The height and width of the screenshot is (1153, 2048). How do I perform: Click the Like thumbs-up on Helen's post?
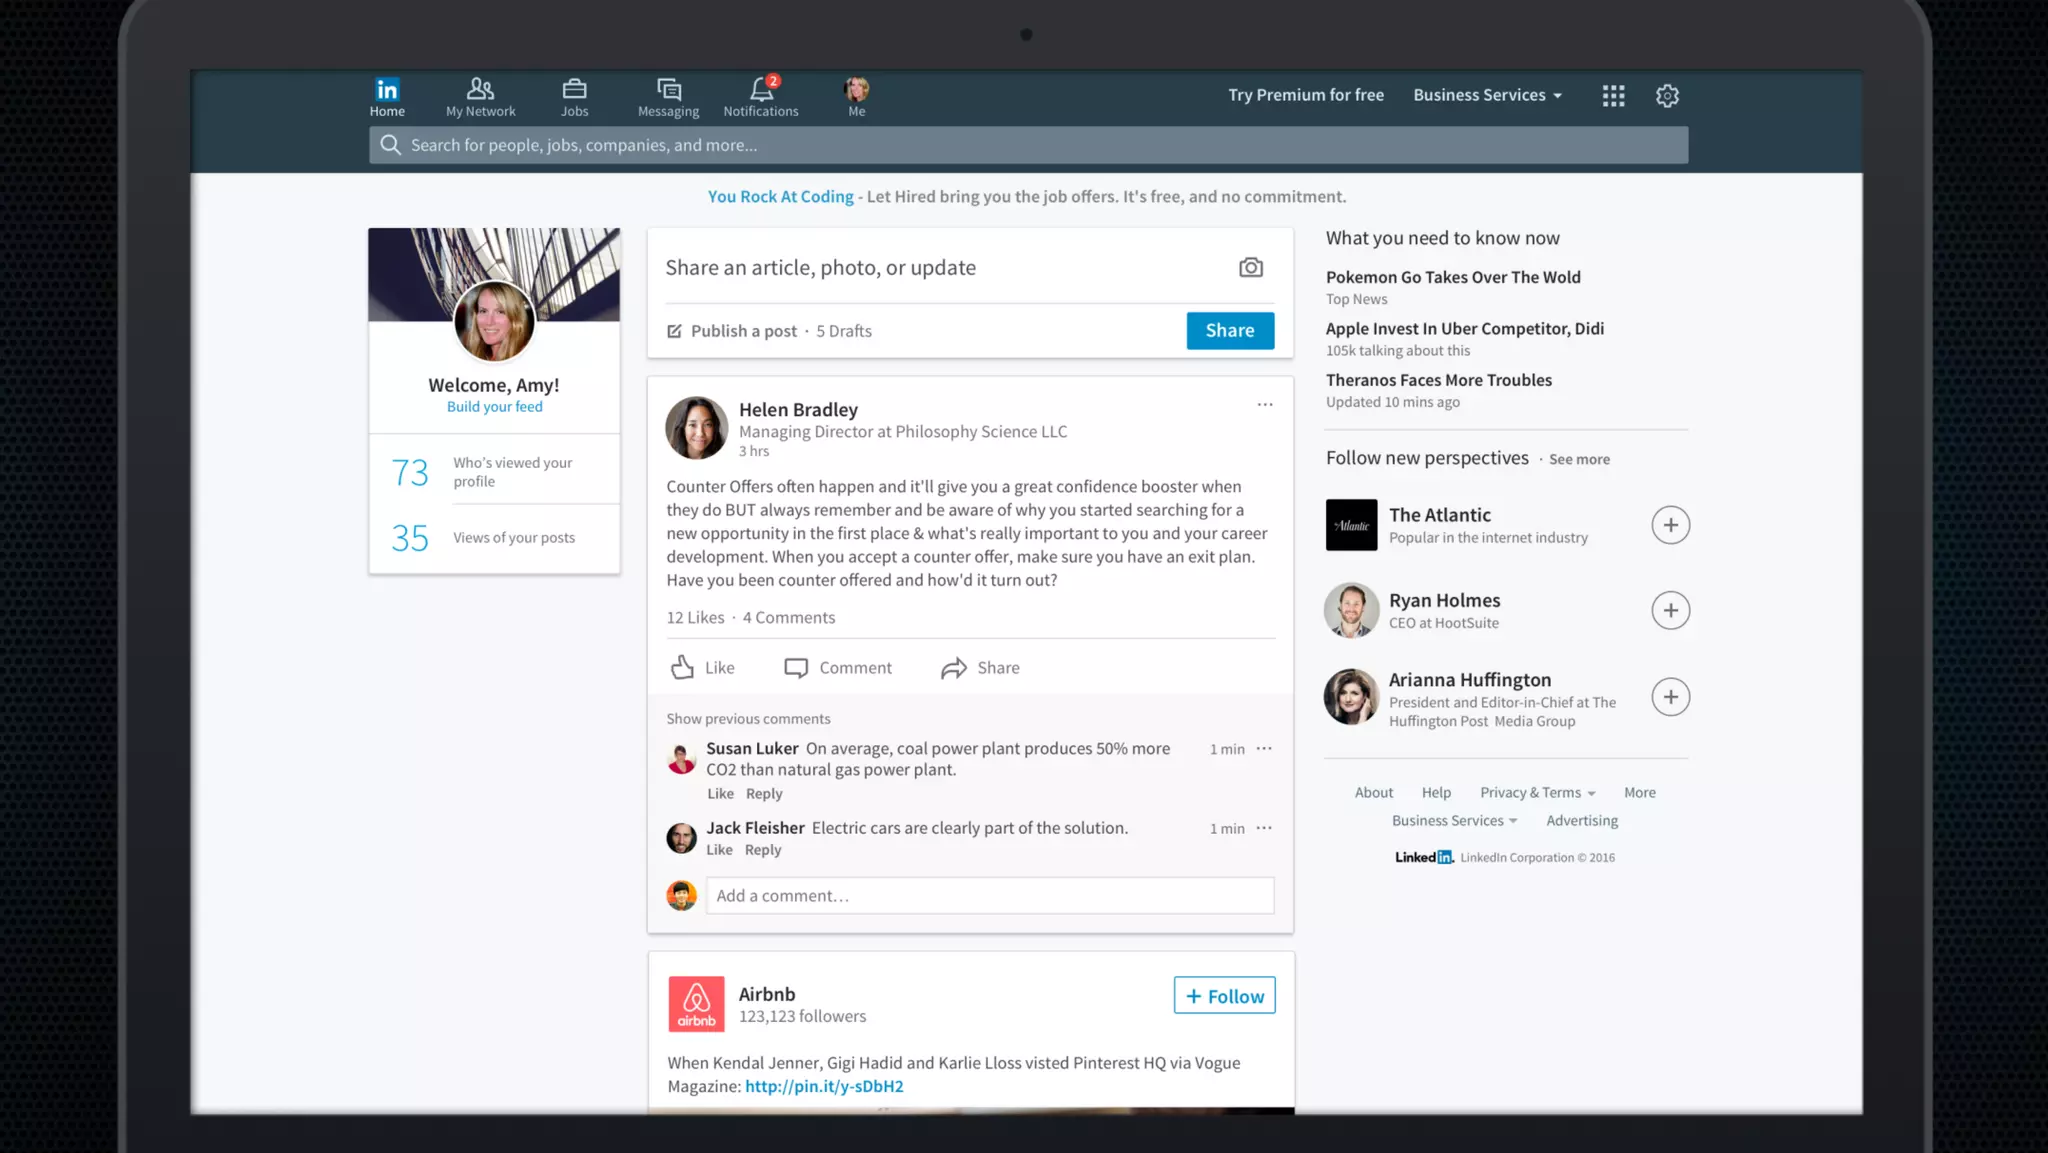[683, 668]
